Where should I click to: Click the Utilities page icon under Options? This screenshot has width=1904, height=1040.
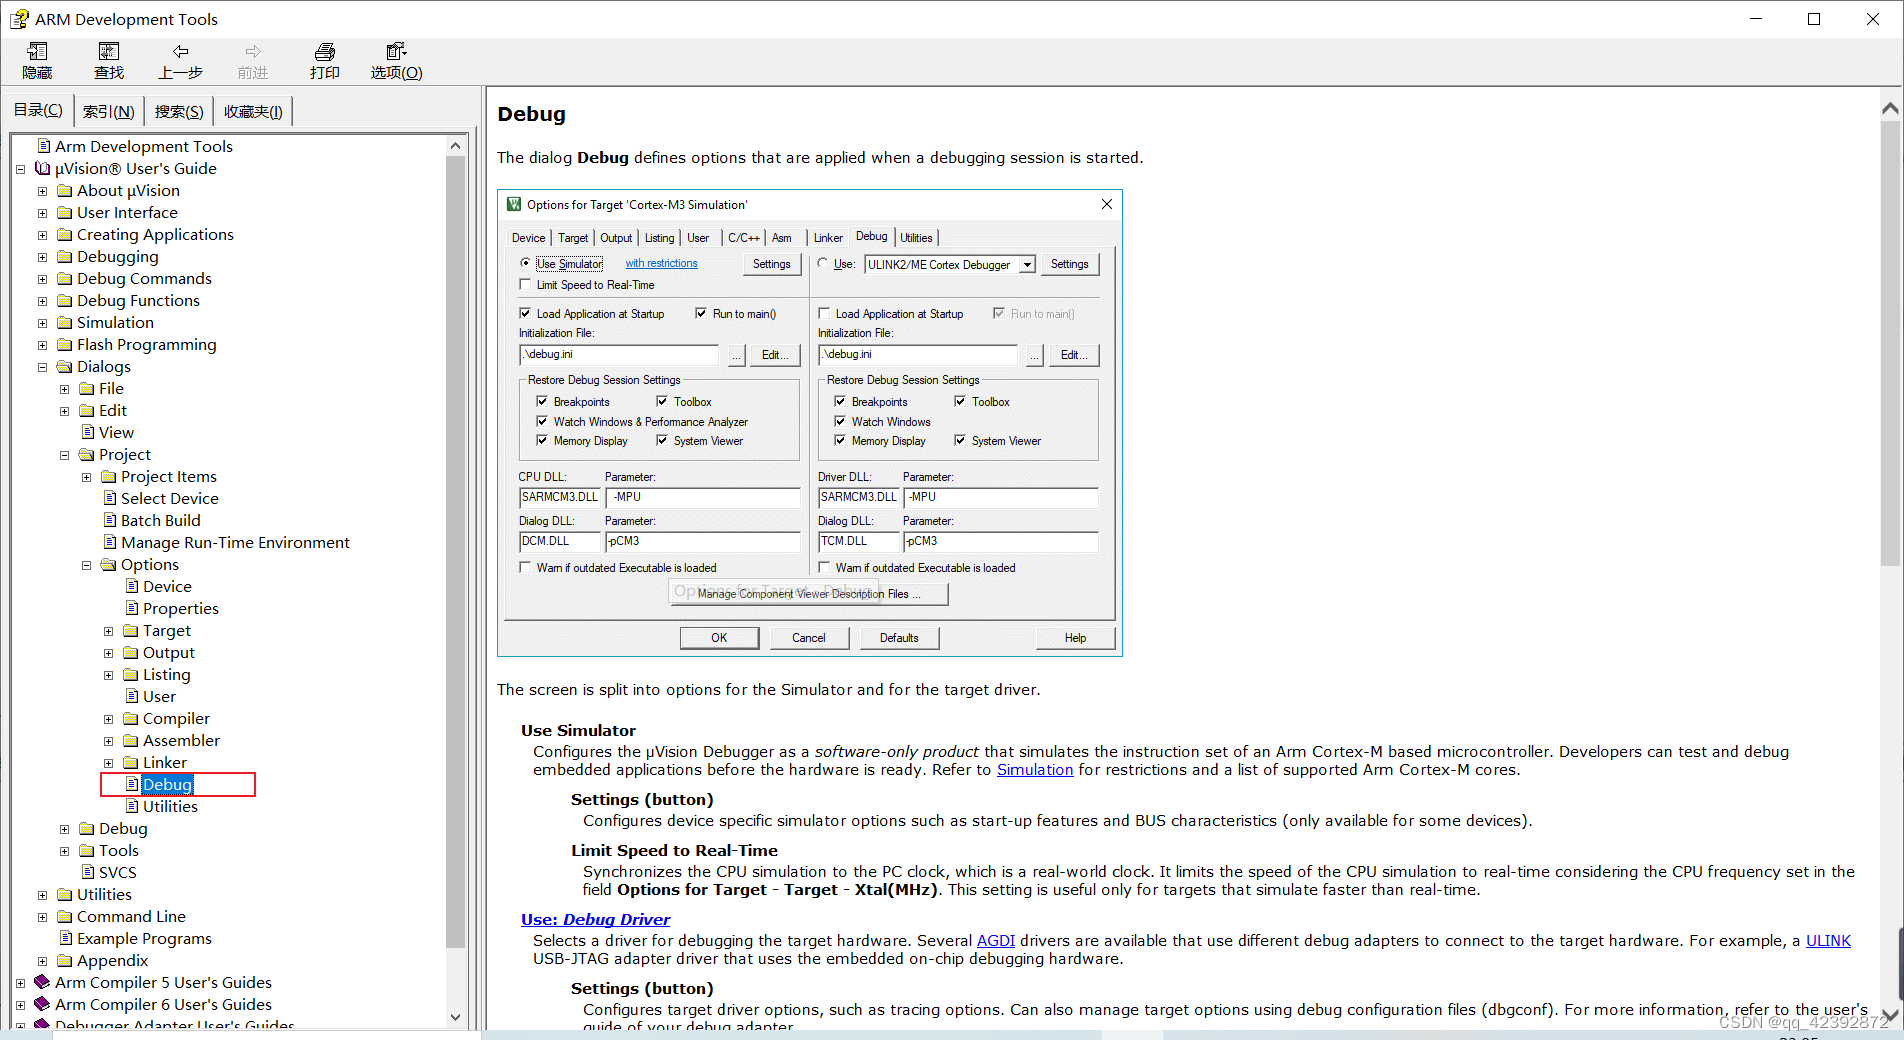(x=132, y=806)
